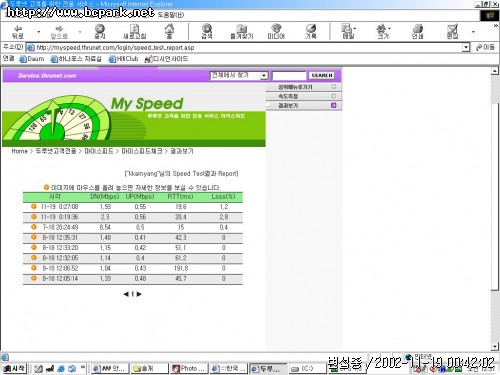Click the SEARCH button
The width and height of the screenshot is (500, 375).
coord(321,76)
